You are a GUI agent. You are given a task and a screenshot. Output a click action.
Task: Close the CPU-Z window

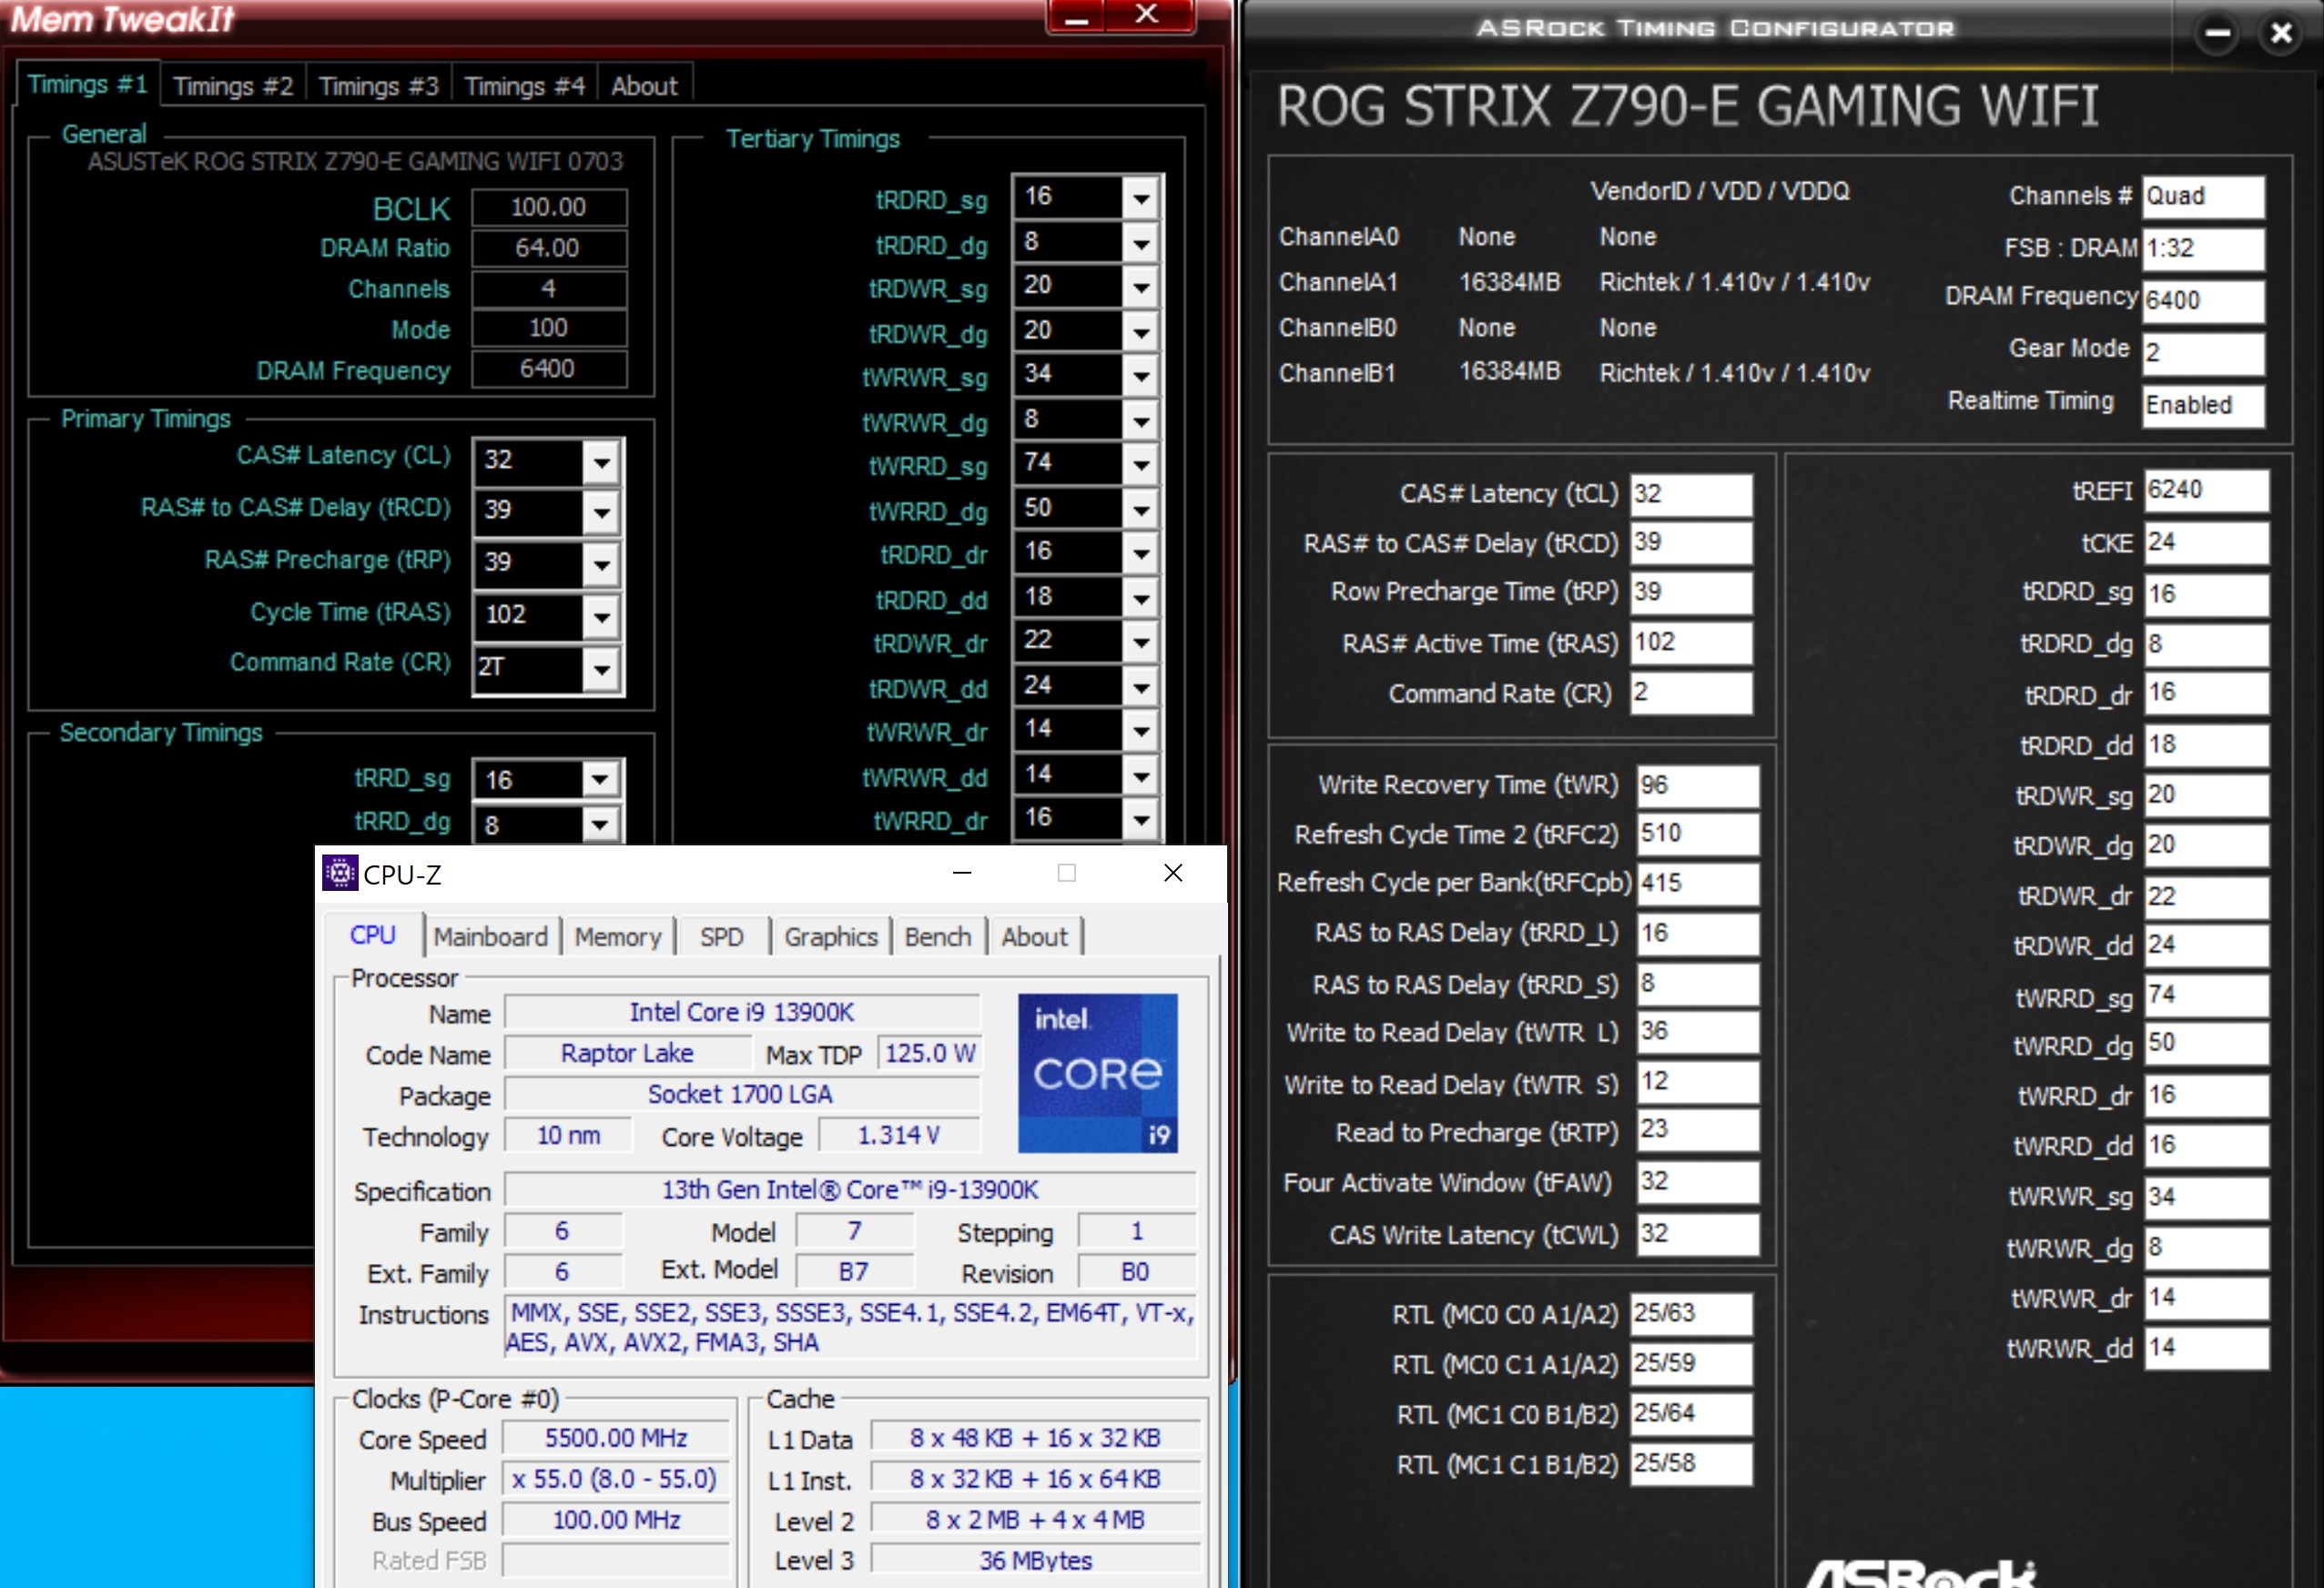click(1173, 873)
